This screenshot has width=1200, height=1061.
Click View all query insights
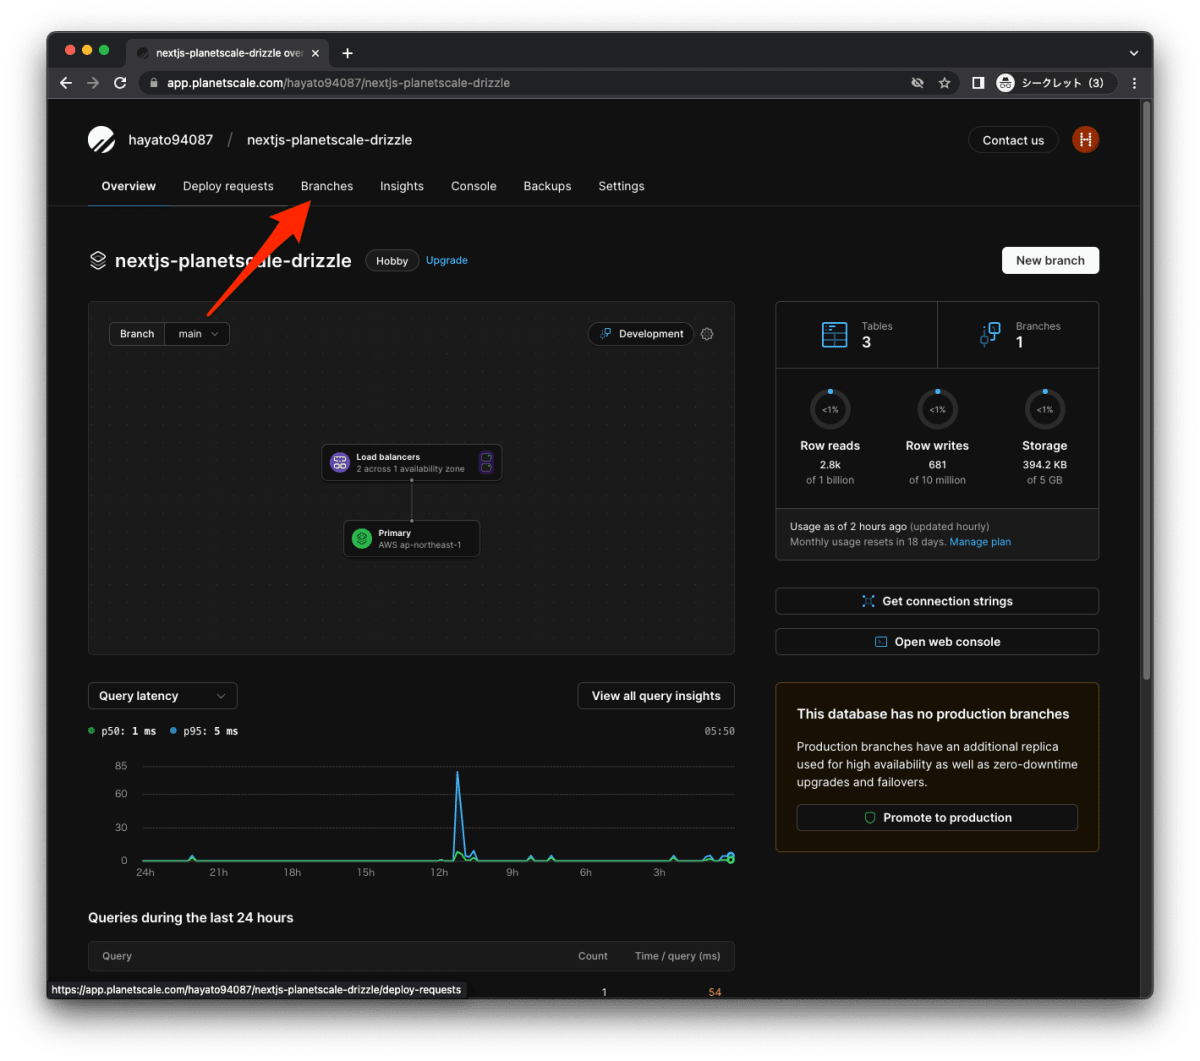pos(656,696)
